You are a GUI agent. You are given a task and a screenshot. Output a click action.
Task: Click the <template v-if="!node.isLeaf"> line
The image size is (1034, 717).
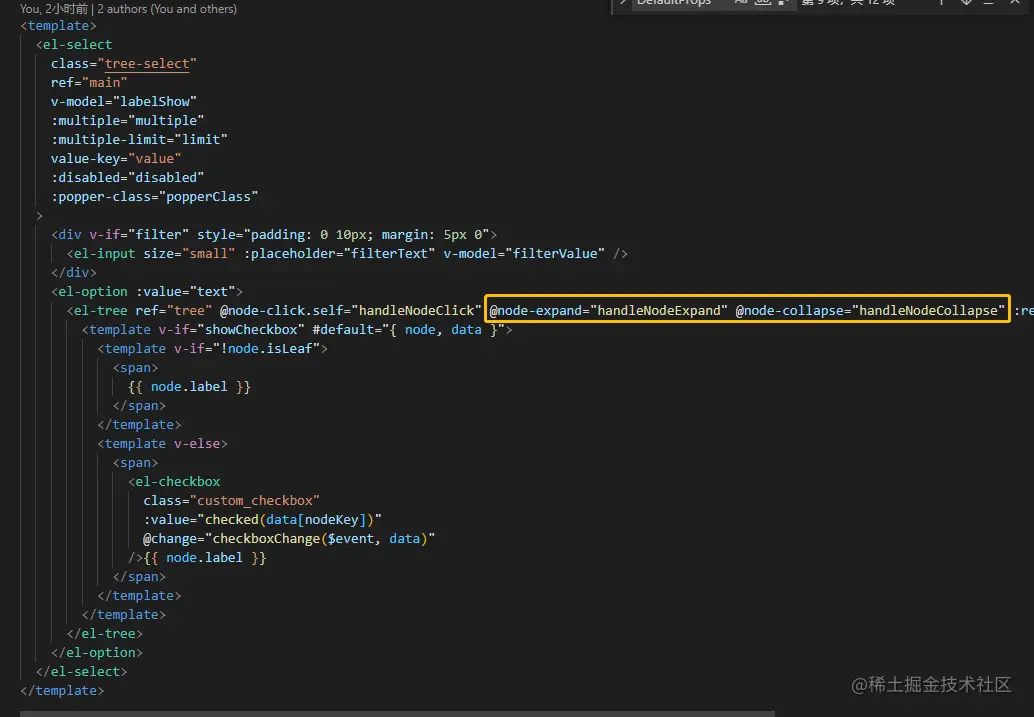pyautogui.click(x=212, y=349)
